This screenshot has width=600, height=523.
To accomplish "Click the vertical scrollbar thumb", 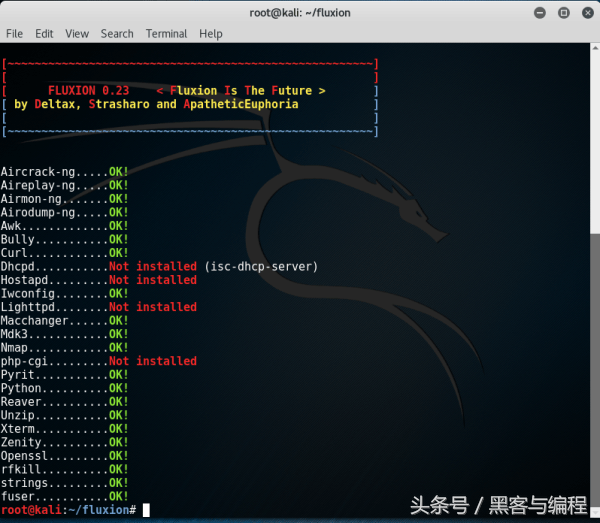I will (595, 369).
